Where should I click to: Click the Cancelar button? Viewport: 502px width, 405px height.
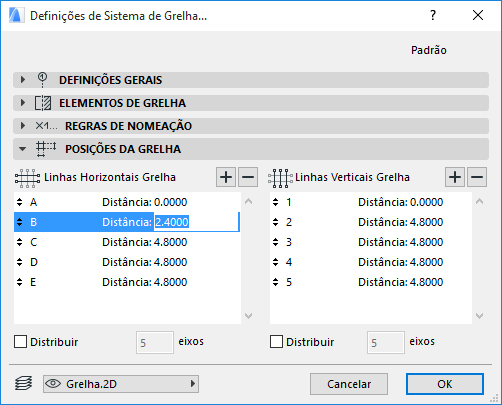tap(349, 384)
